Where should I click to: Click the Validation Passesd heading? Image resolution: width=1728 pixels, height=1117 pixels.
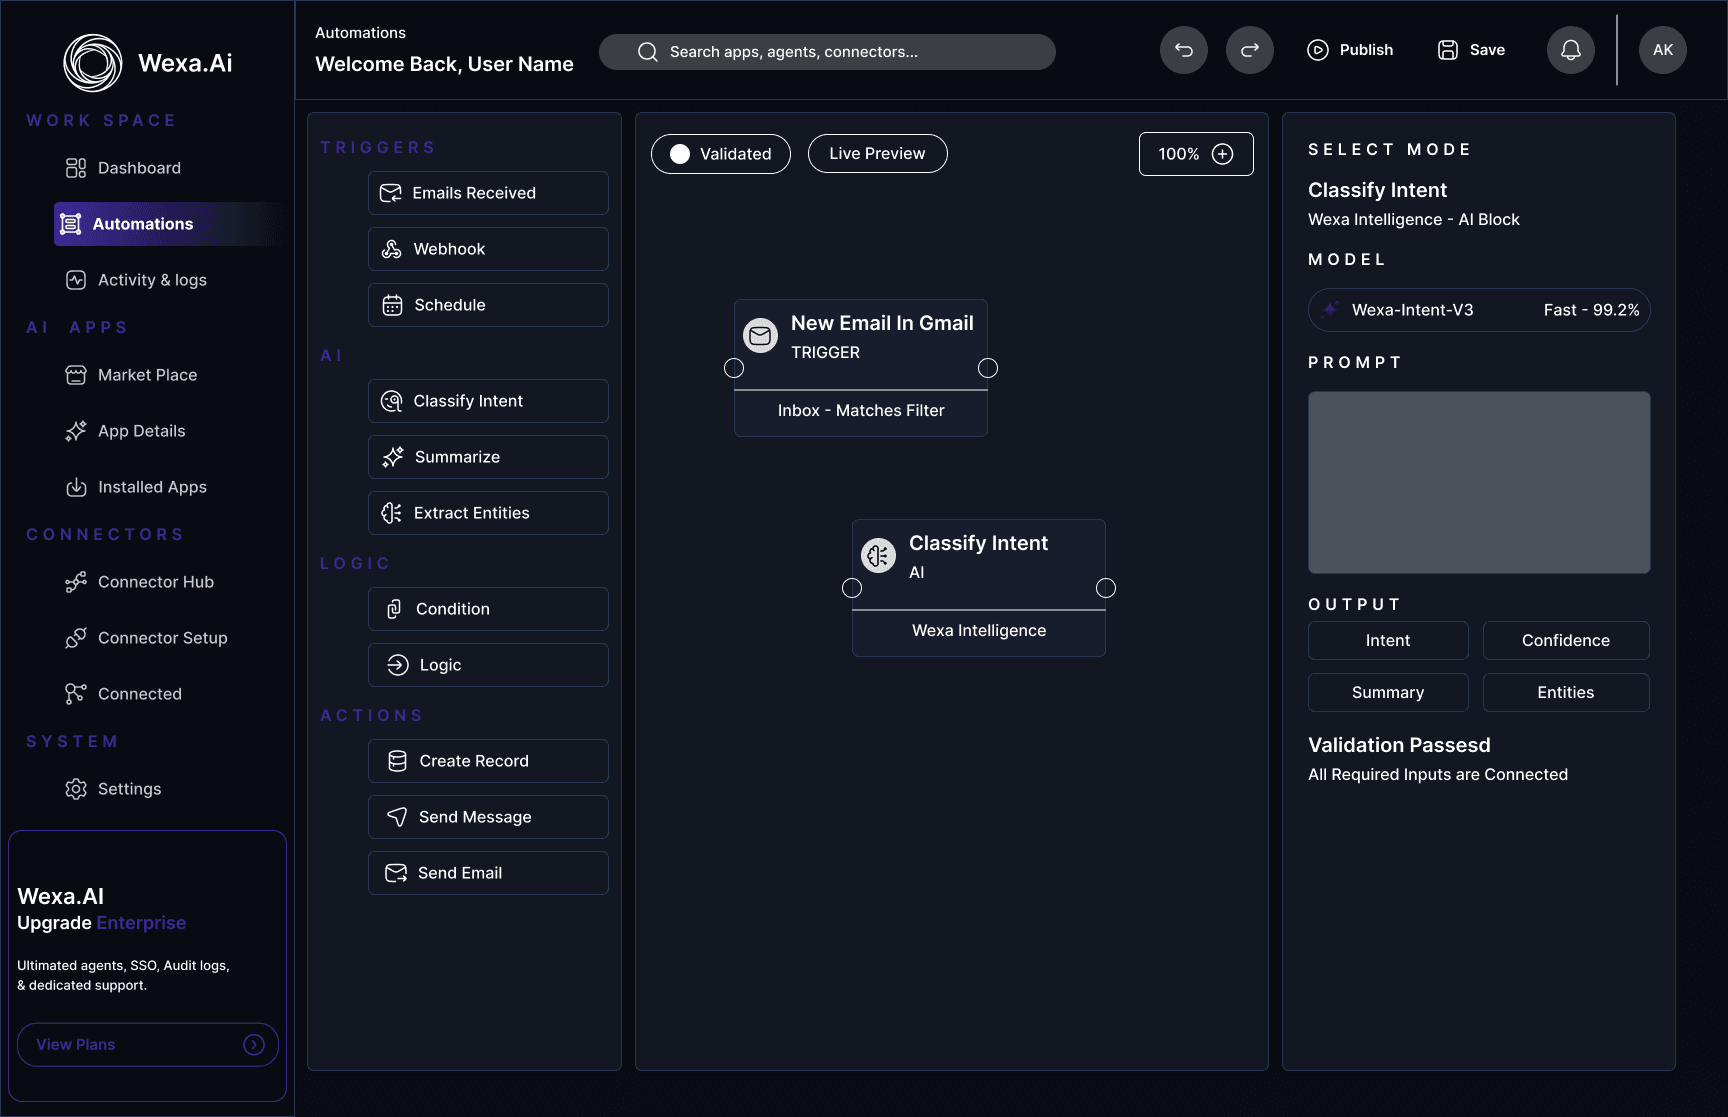1399,745
